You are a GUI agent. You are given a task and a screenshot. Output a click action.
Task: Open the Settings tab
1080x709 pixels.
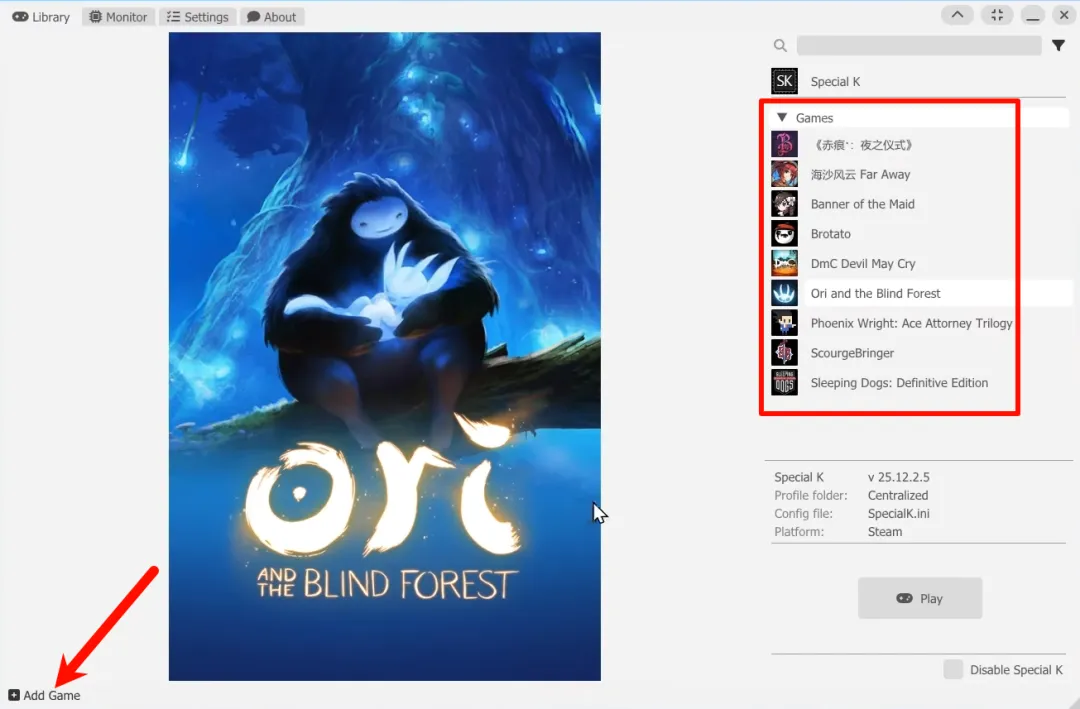(x=198, y=17)
